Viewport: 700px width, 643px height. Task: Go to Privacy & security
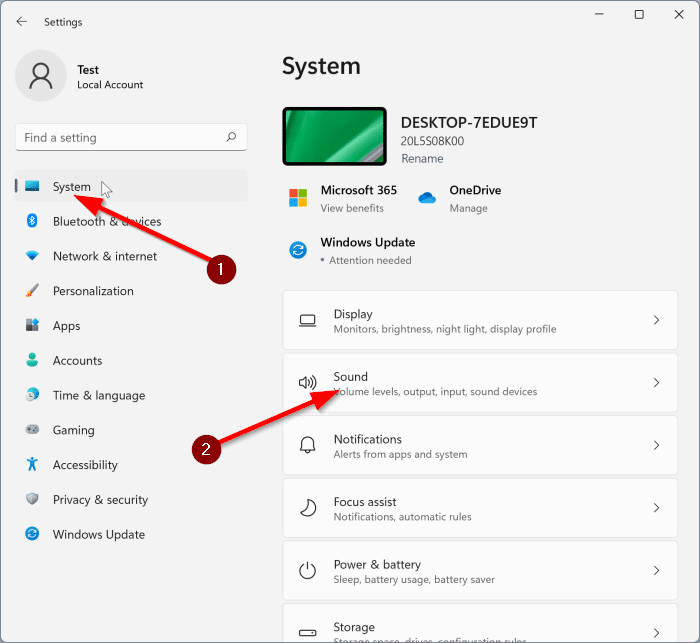[x=131, y=499]
